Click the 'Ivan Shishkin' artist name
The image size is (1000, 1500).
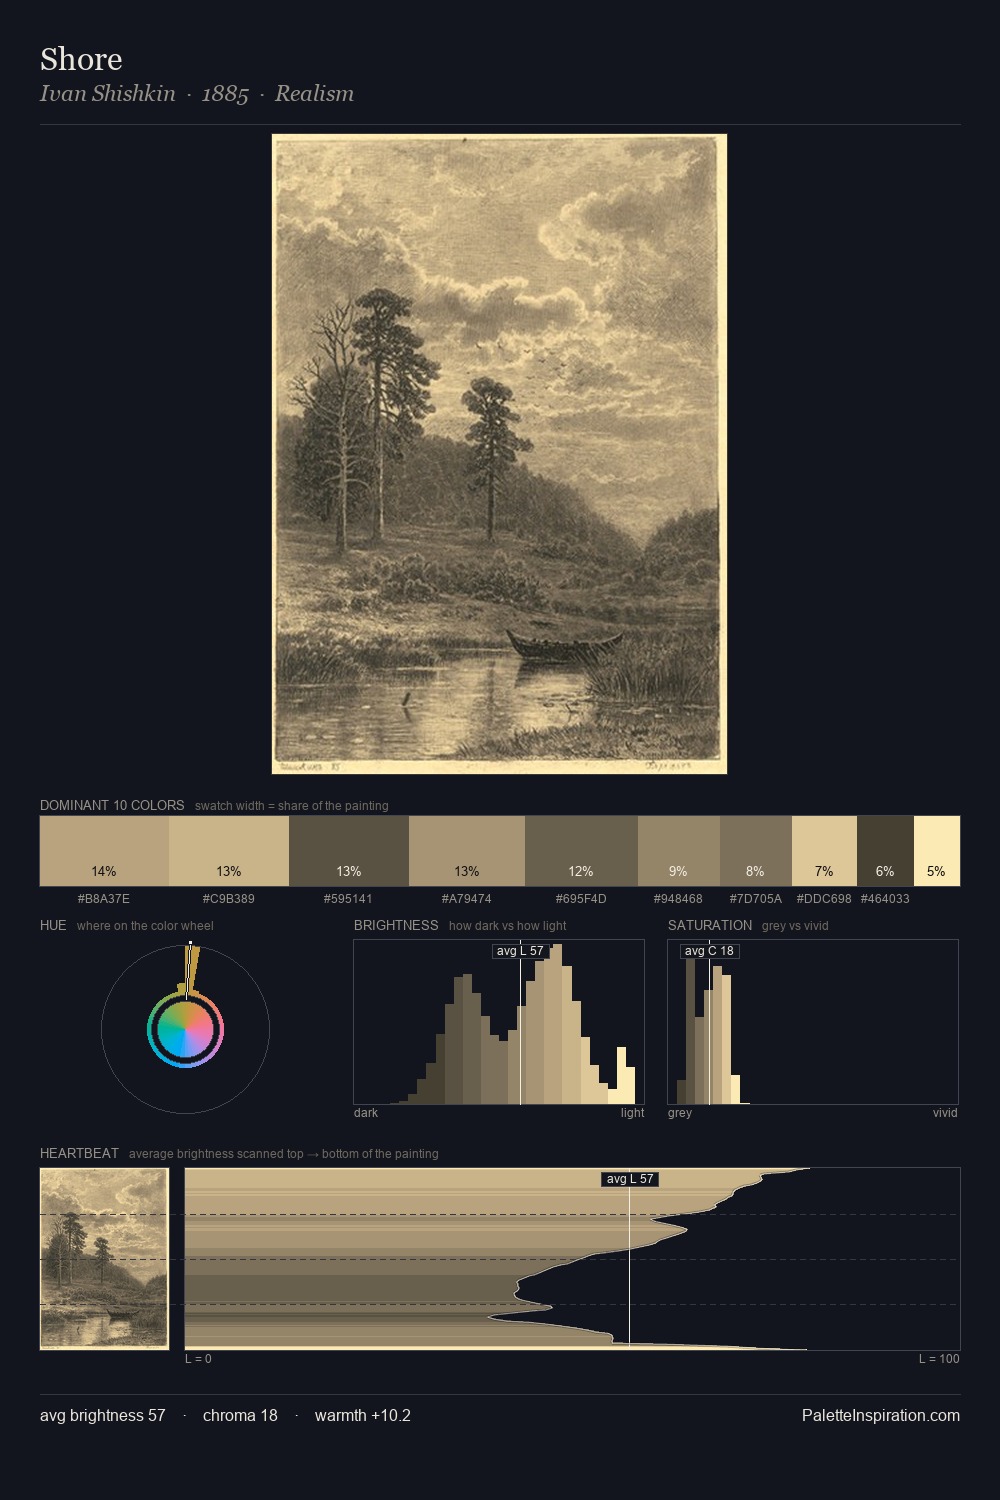click(107, 93)
